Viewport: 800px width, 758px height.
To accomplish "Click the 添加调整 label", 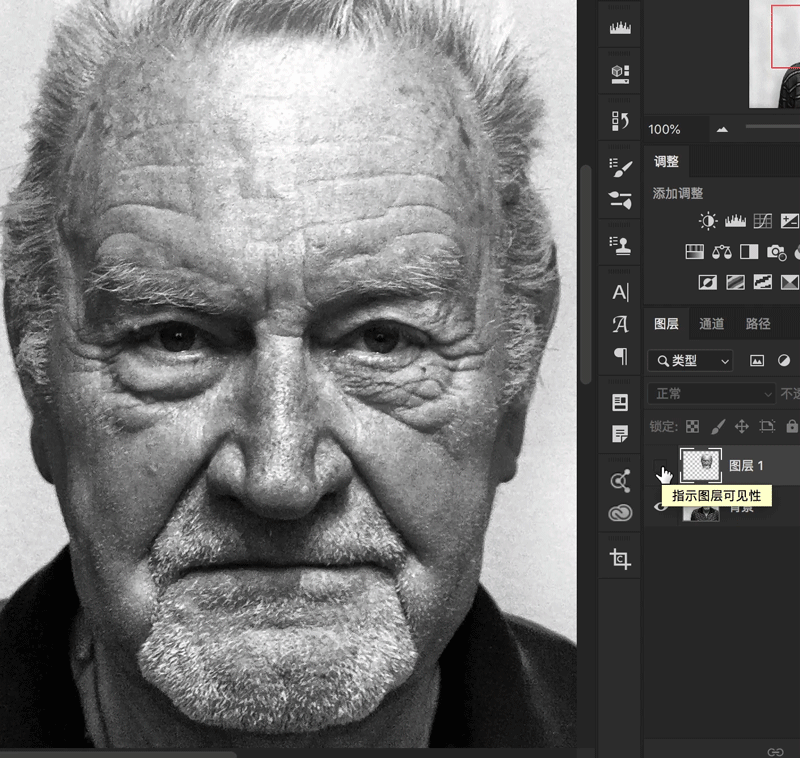I will coord(678,193).
